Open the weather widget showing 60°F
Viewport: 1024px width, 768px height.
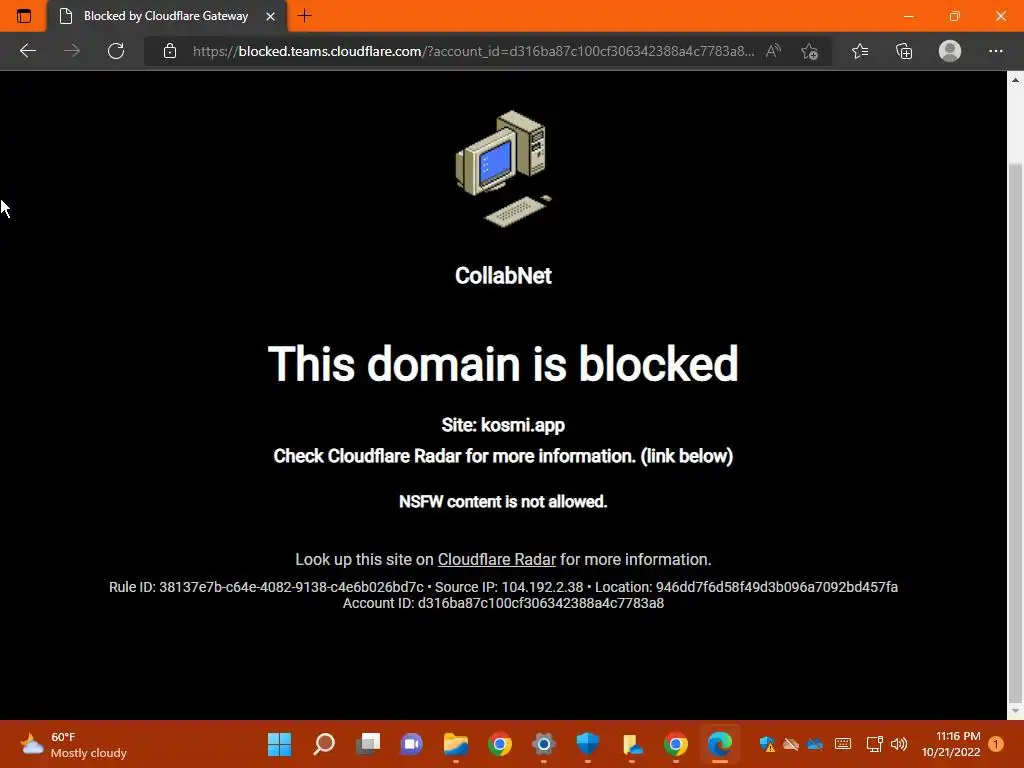(x=73, y=744)
